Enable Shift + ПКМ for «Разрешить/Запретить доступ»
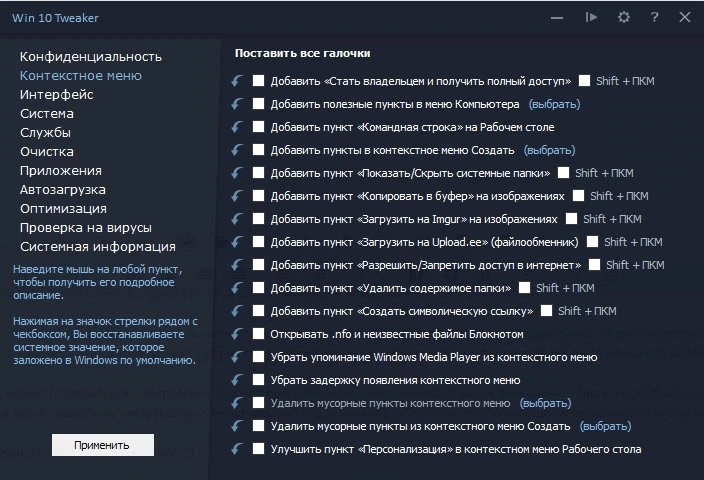The image size is (704, 480). pos(594,264)
